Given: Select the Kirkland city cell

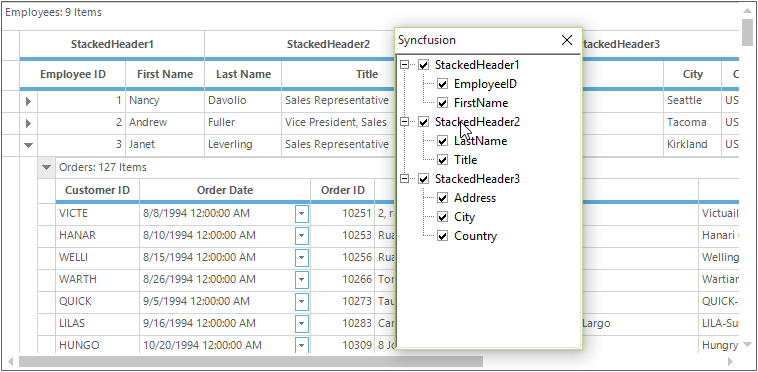Looking at the screenshot, I should pos(692,145).
